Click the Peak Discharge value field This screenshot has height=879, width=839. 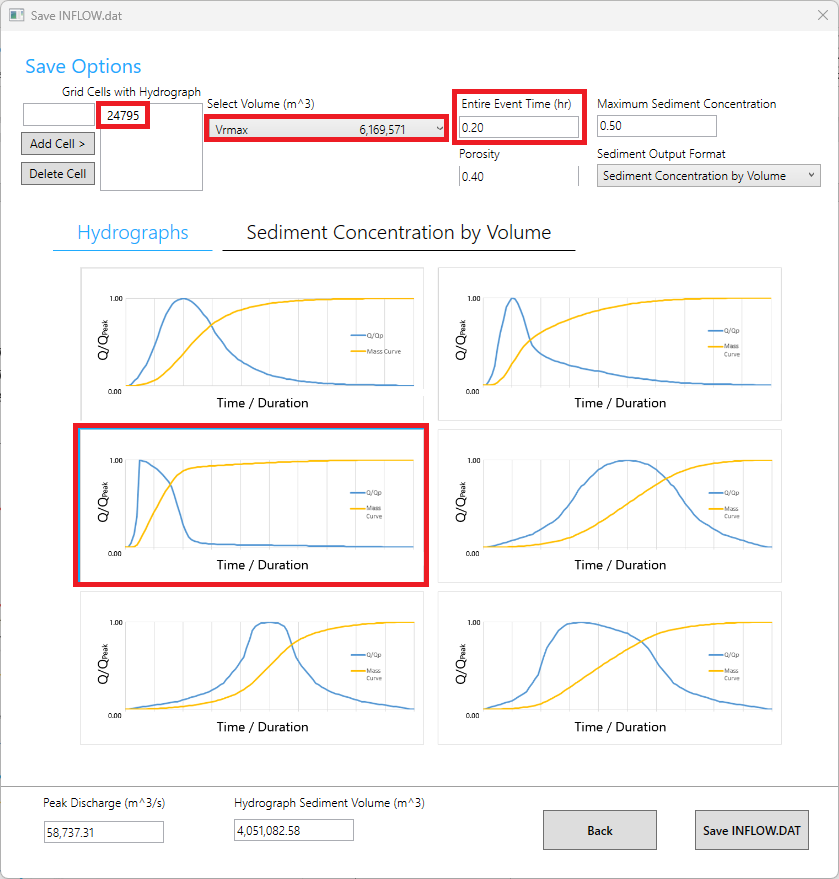[103, 831]
